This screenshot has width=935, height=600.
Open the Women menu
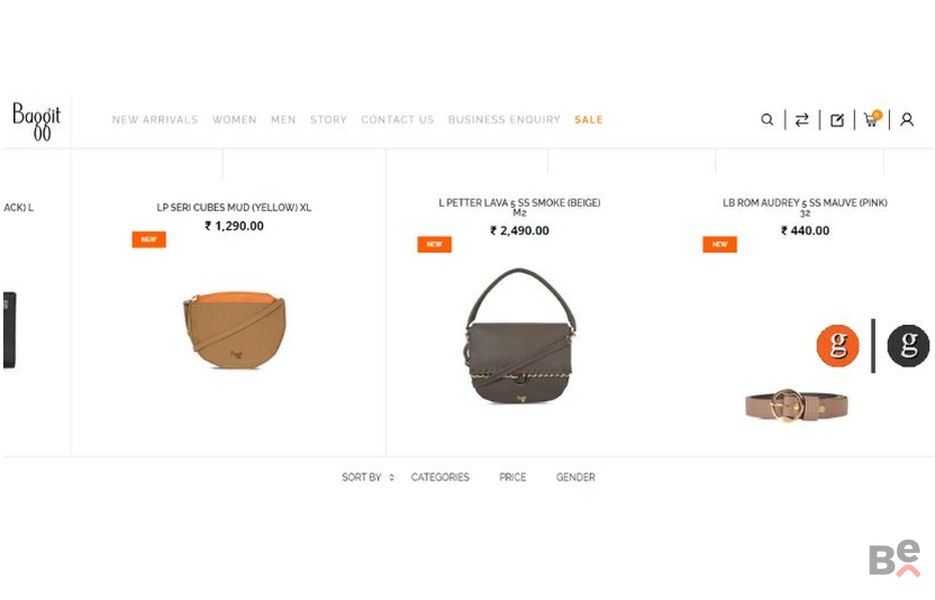[234, 120]
